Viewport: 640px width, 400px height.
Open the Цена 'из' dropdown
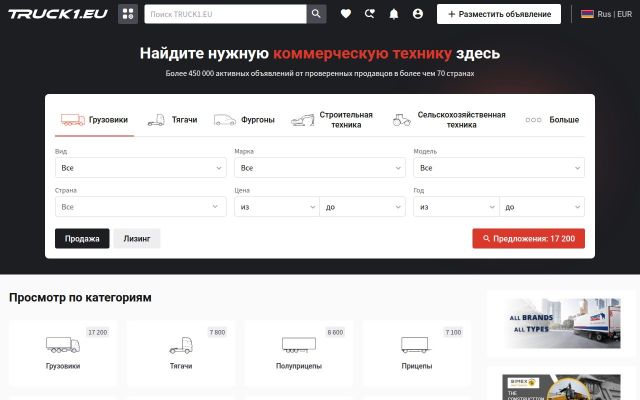pos(277,207)
